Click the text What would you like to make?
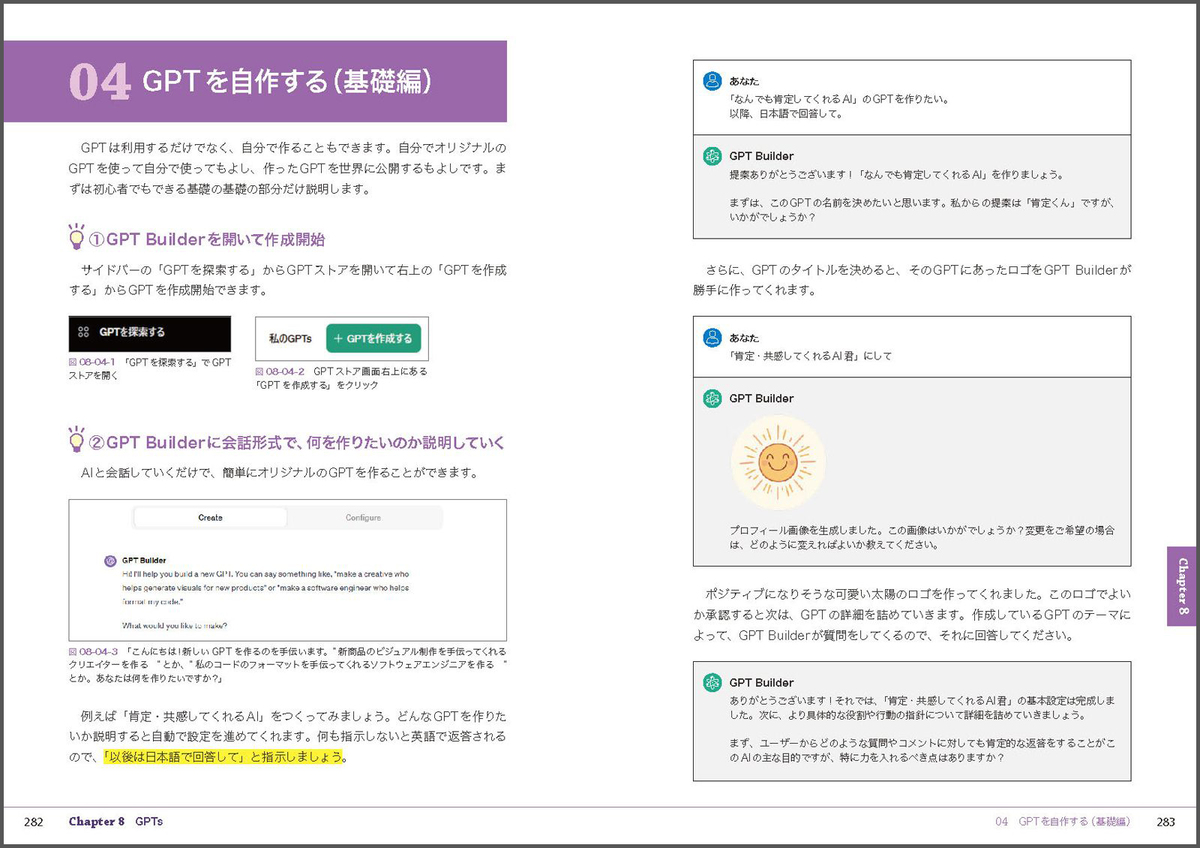The width and height of the screenshot is (1200, 848). (x=175, y=626)
